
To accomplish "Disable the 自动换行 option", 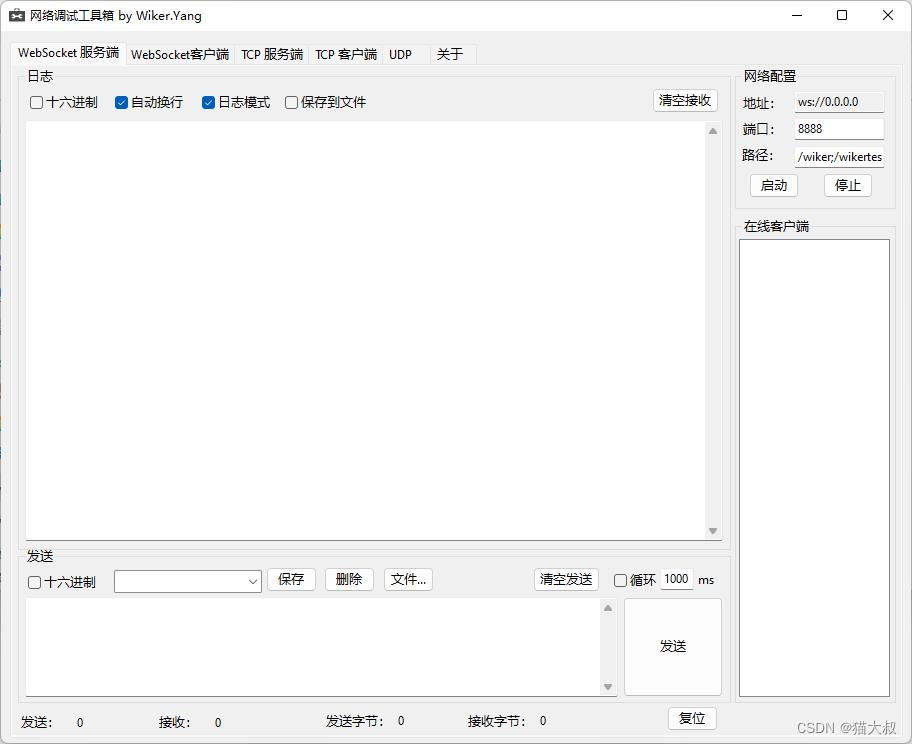I will (121, 102).
